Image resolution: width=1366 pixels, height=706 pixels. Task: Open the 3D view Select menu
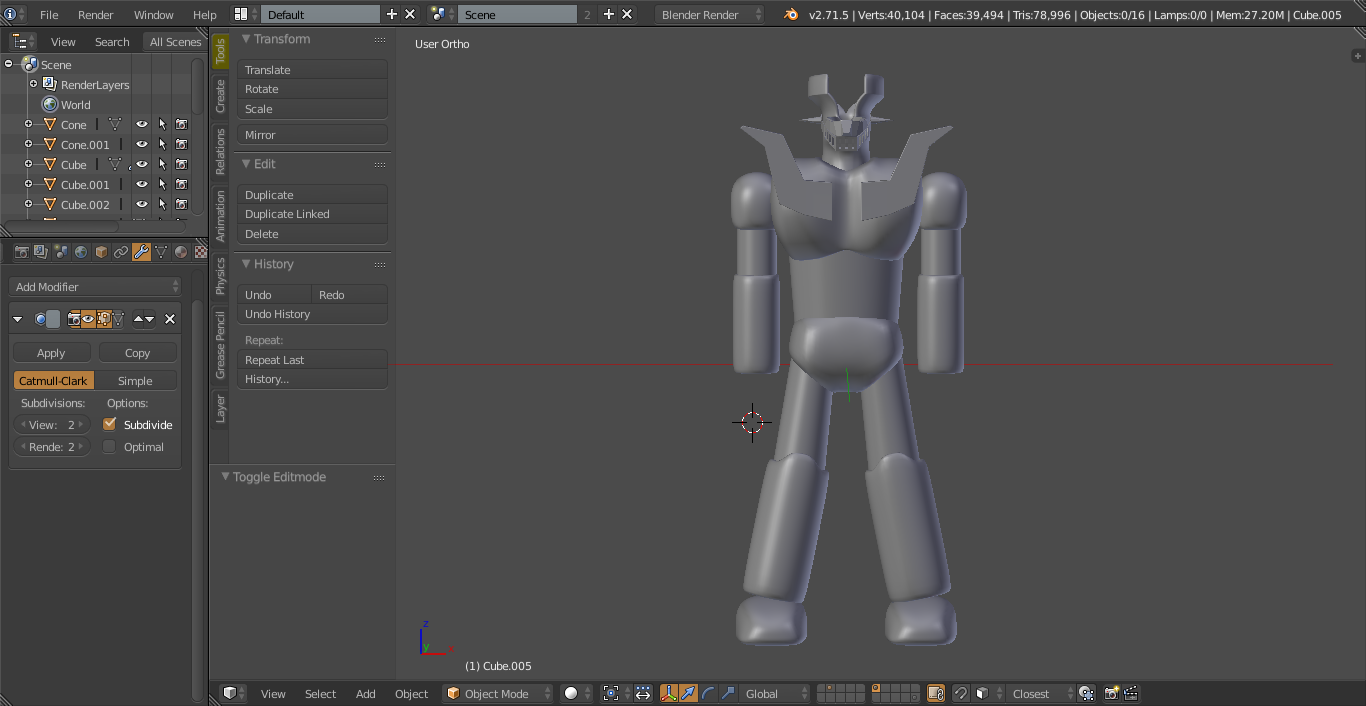click(x=320, y=694)
